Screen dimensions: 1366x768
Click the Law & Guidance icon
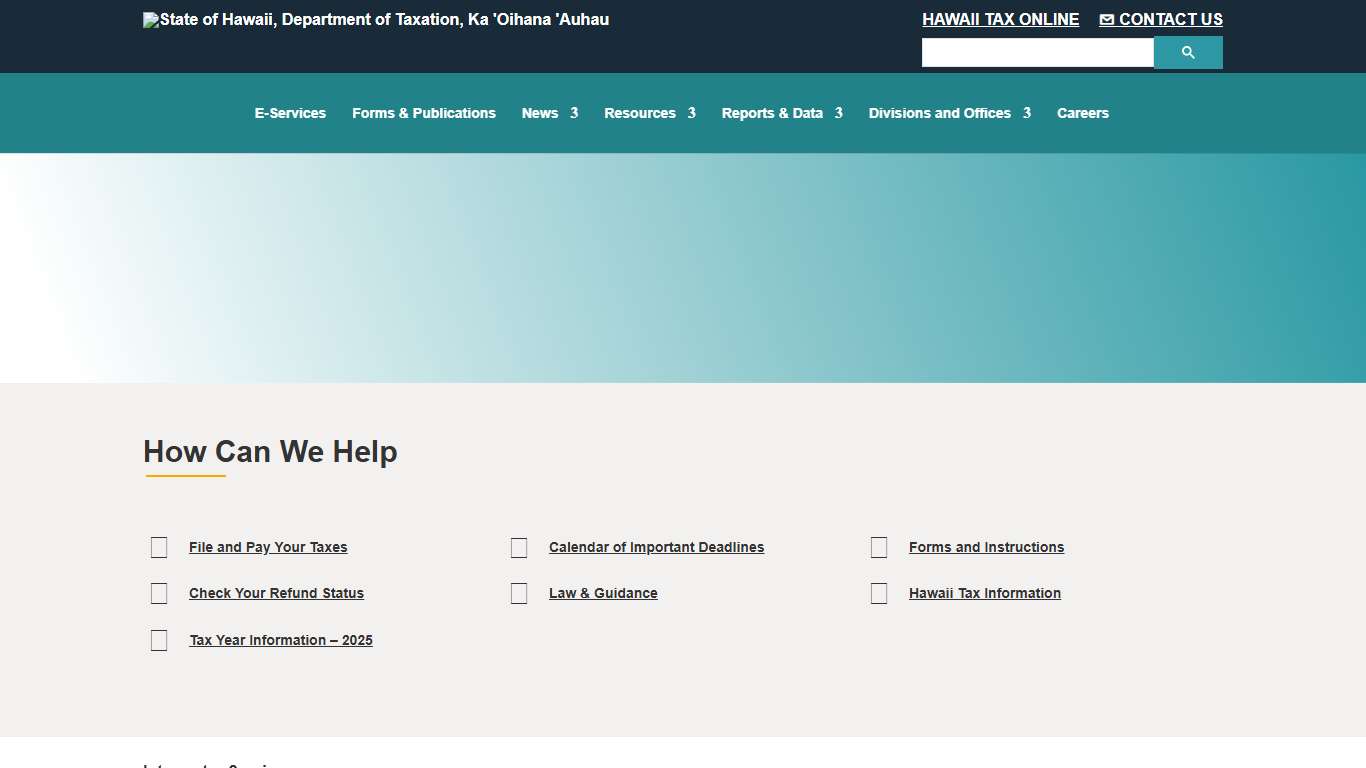coord(518,593)
